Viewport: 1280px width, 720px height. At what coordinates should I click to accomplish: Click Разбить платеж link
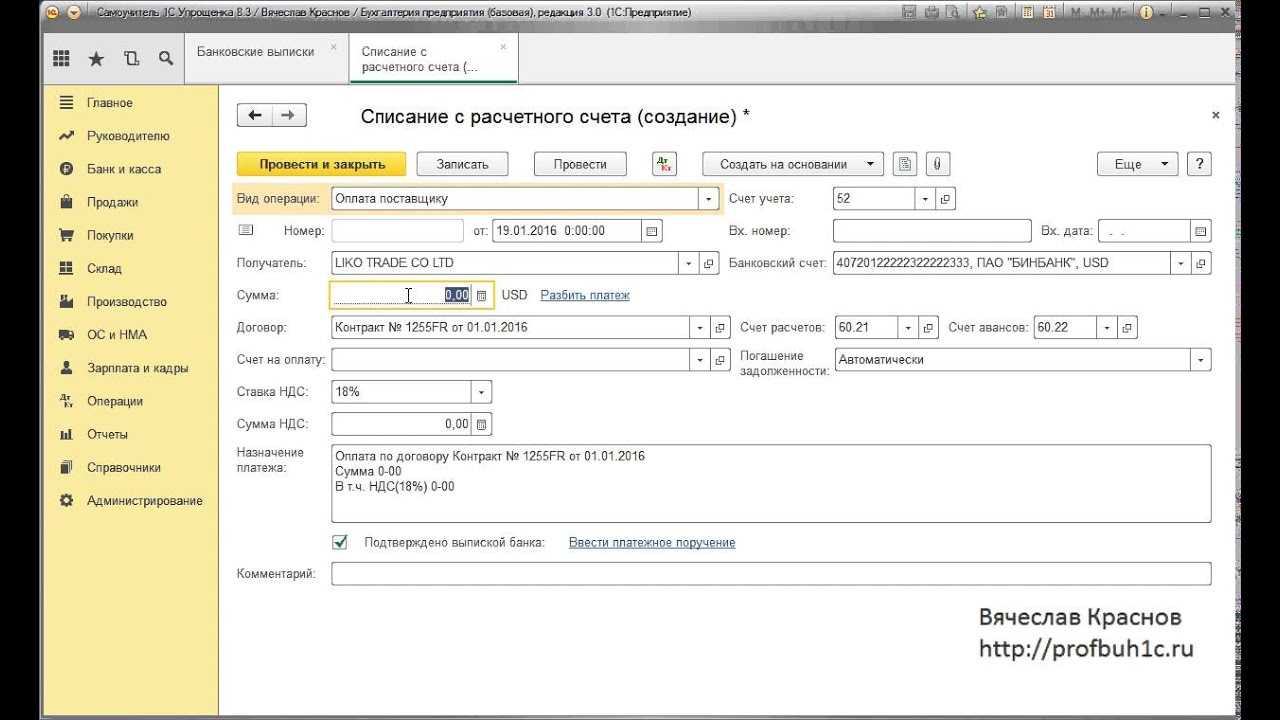(585, 295)
